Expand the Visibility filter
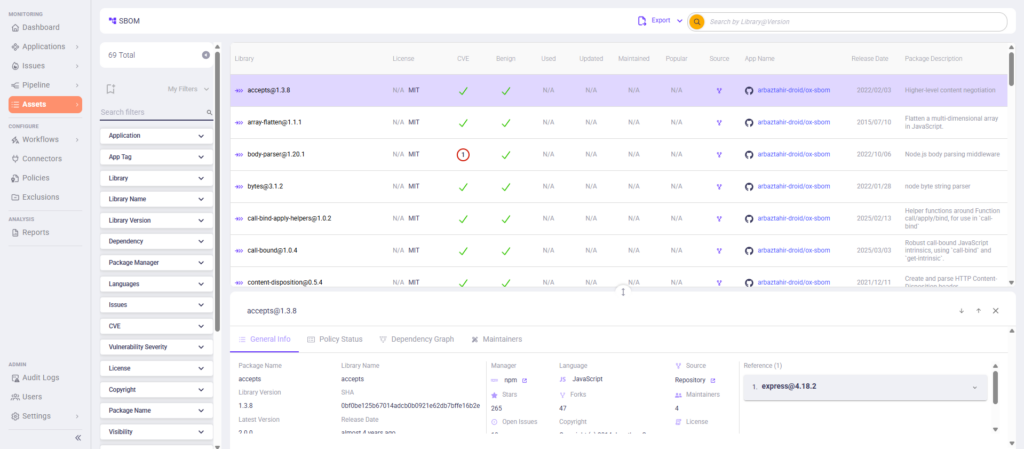 coord(157,432)
